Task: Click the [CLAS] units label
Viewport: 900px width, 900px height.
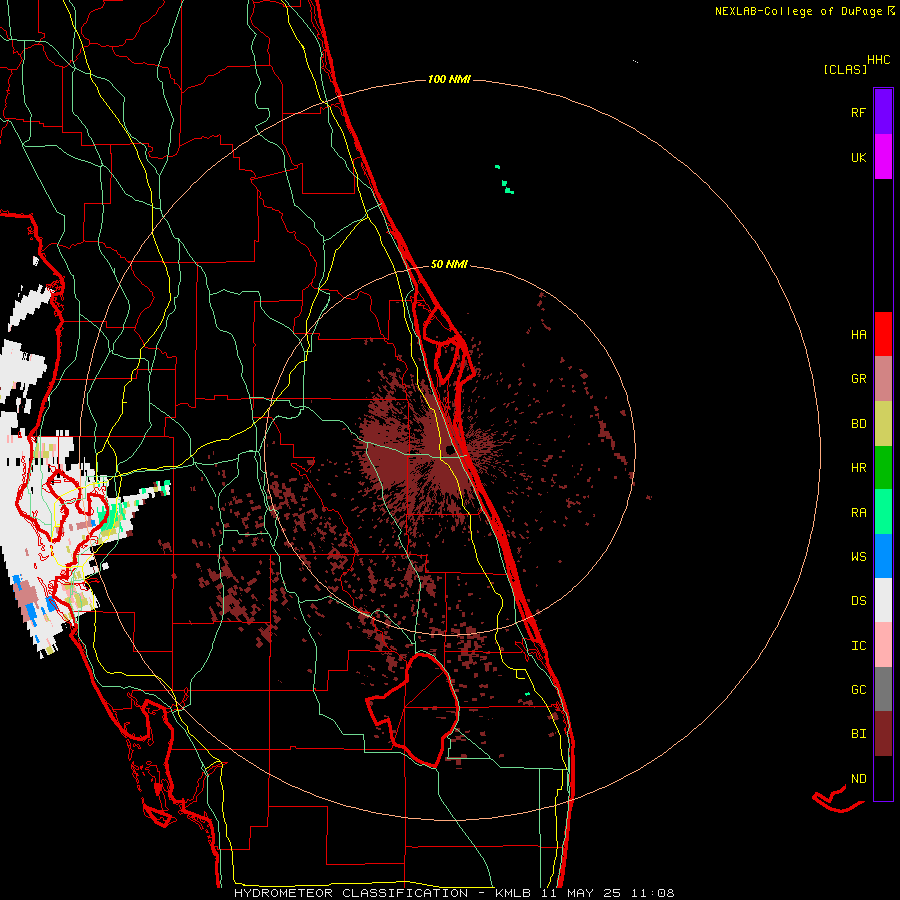Action: click(x=845, y=69)
